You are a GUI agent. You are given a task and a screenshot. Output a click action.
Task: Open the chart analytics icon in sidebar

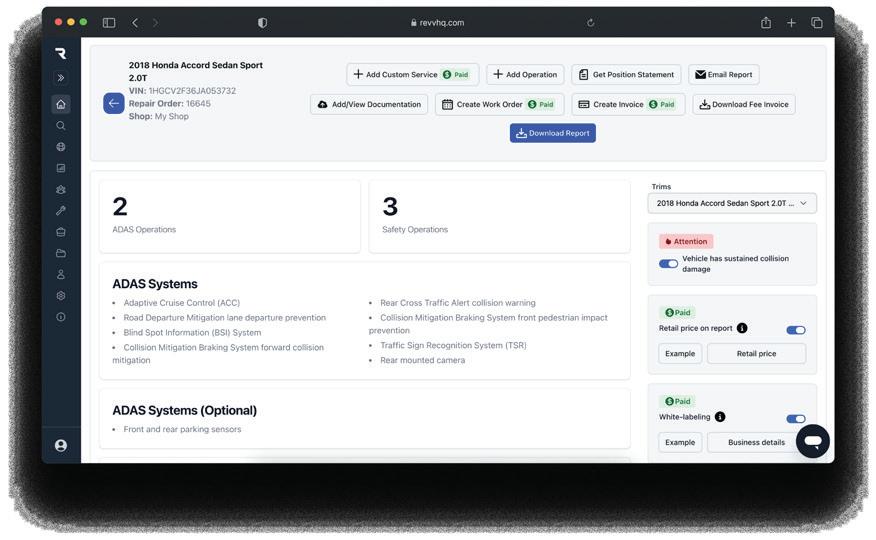(61, 168)
